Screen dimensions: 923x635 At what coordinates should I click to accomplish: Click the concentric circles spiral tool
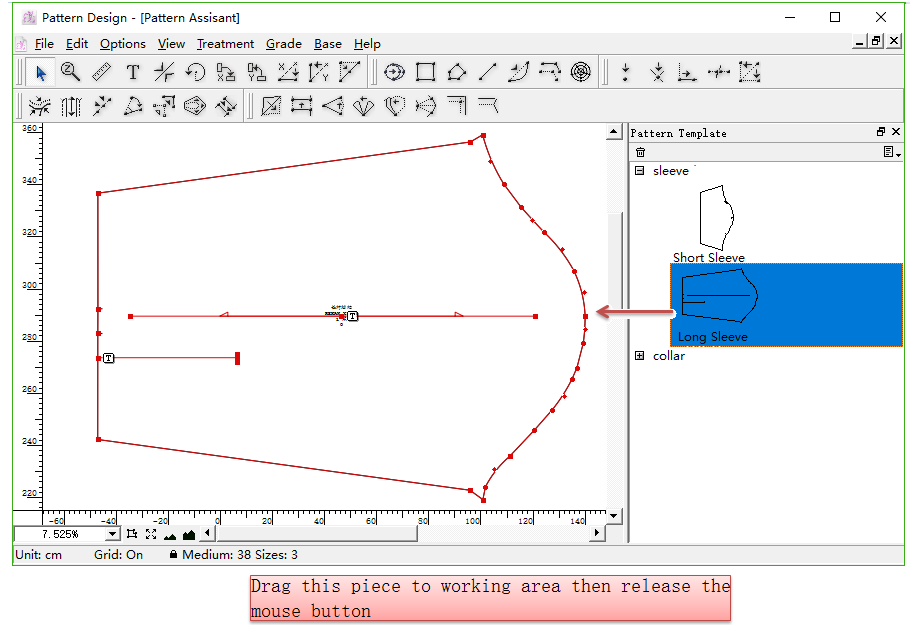[580, 72]
